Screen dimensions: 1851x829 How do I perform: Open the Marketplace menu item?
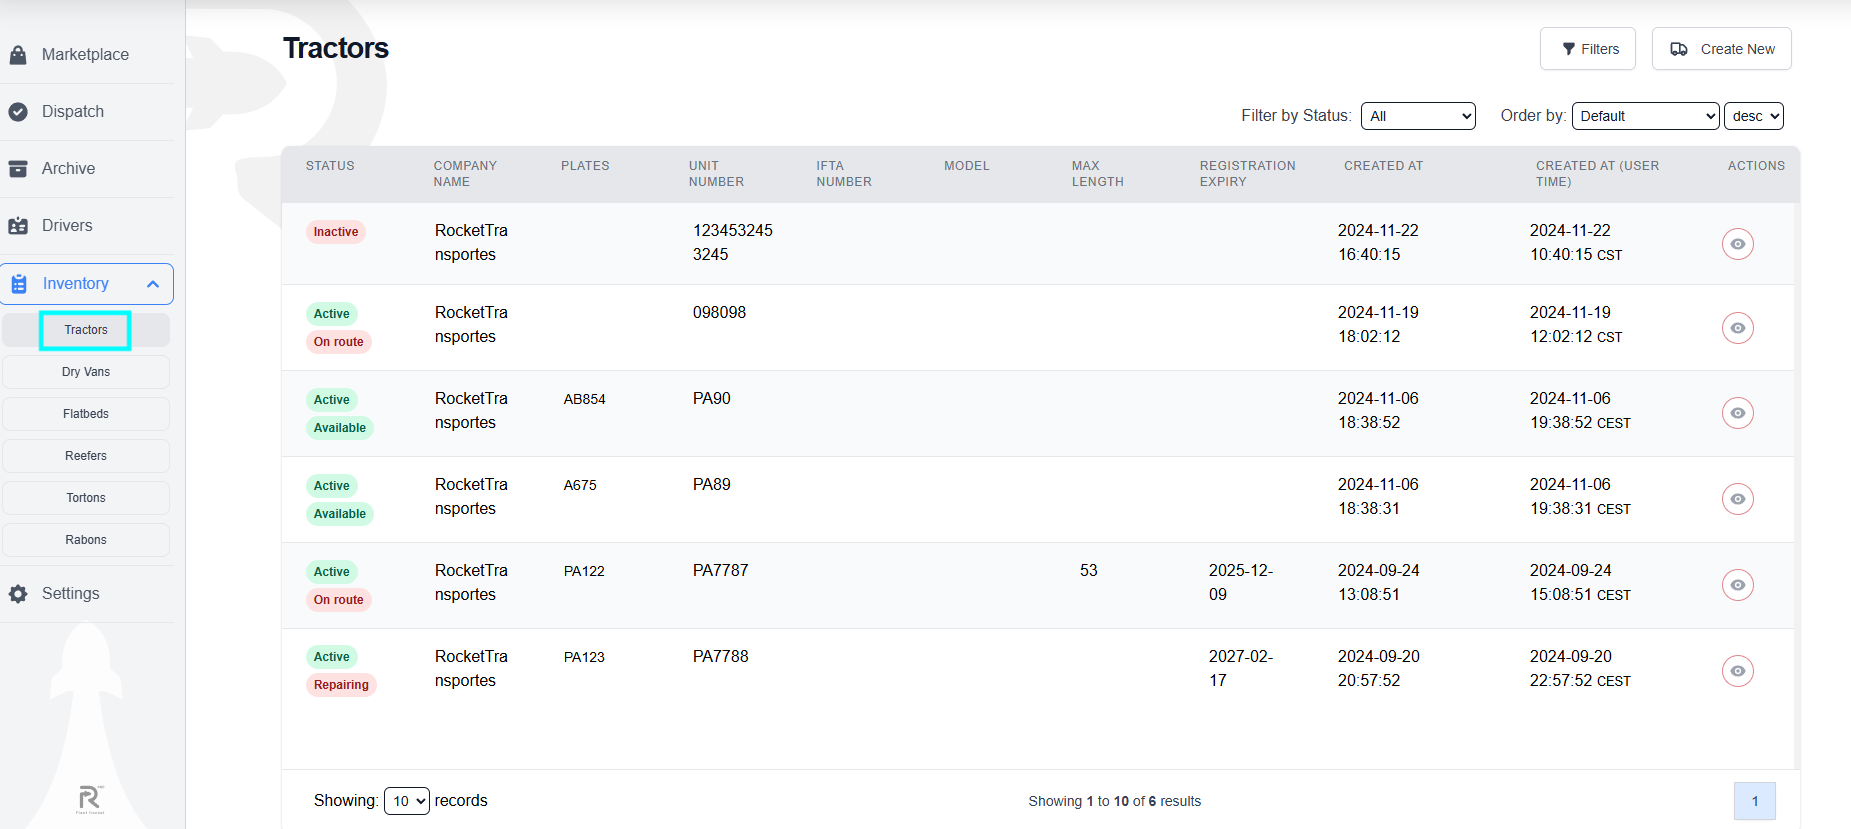[86, 55]
